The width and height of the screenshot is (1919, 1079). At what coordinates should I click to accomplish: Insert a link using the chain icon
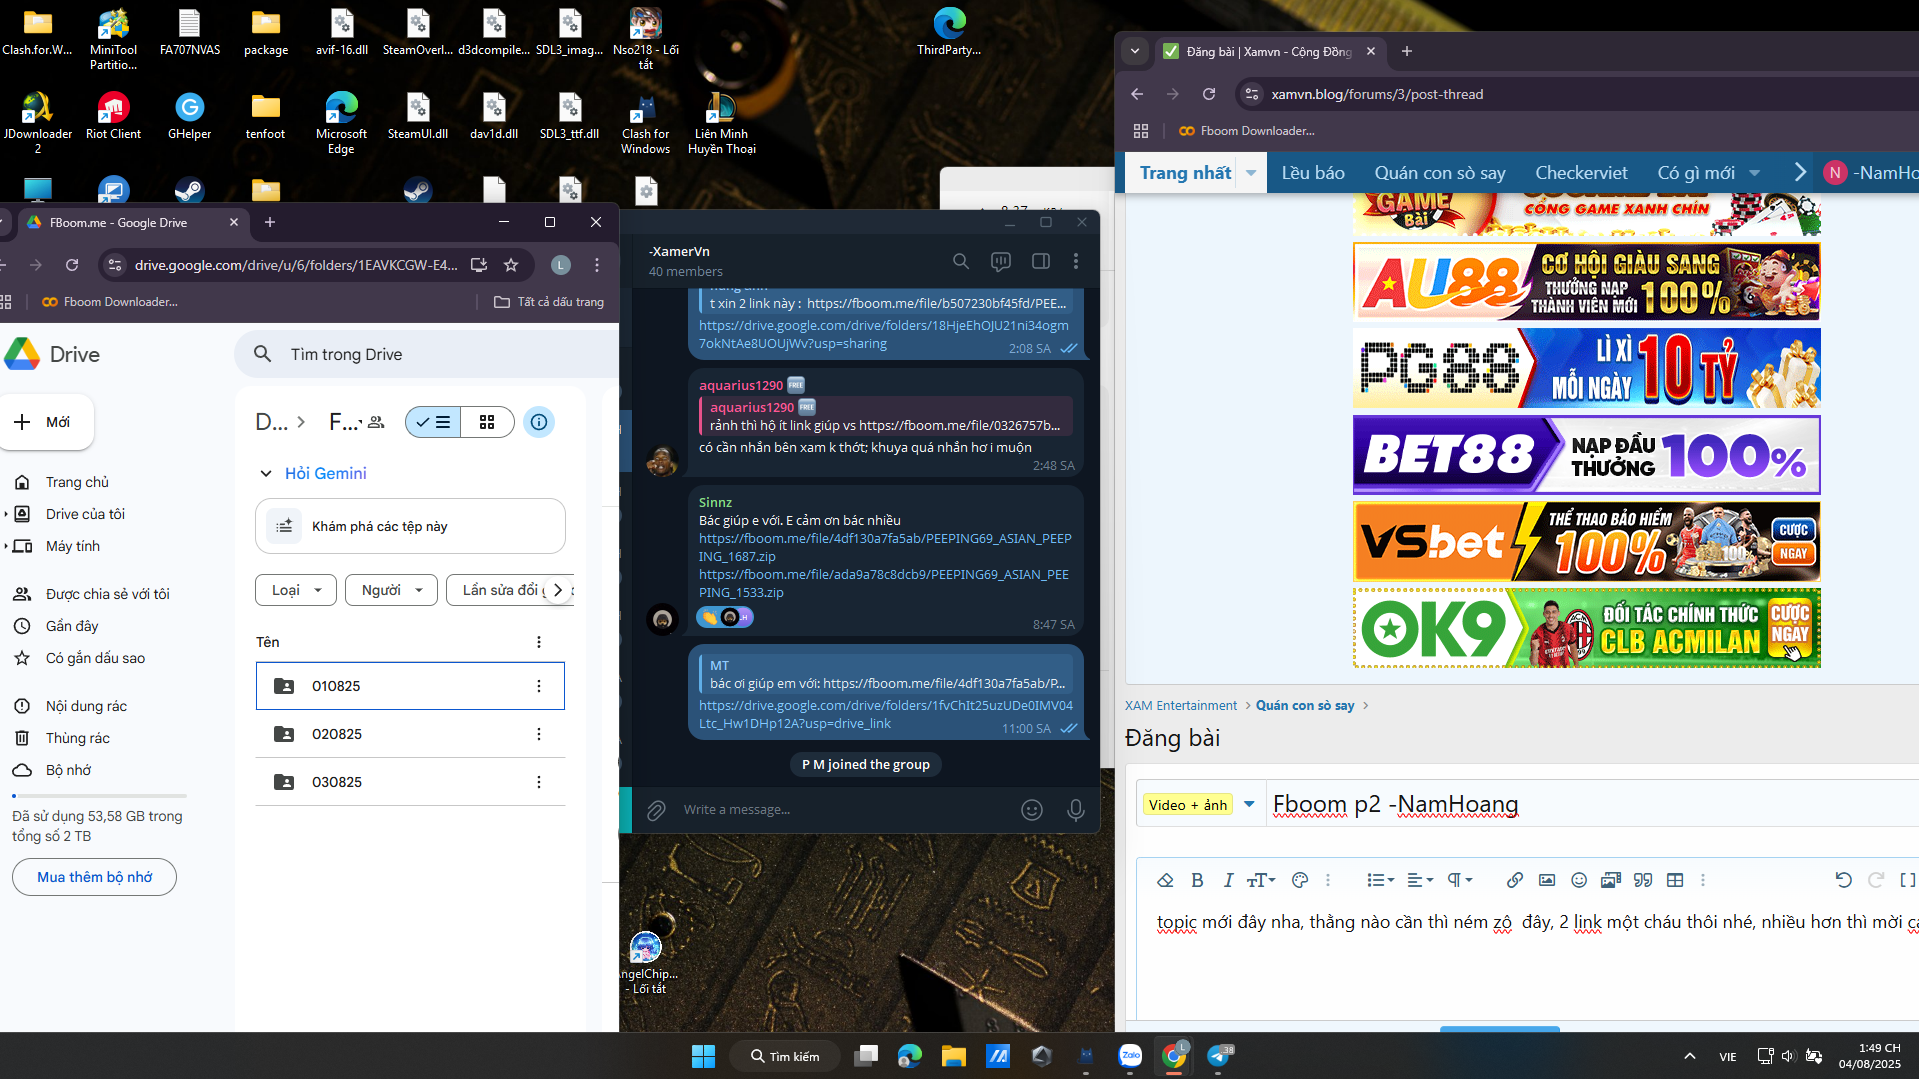click(x=1514, y=880)
